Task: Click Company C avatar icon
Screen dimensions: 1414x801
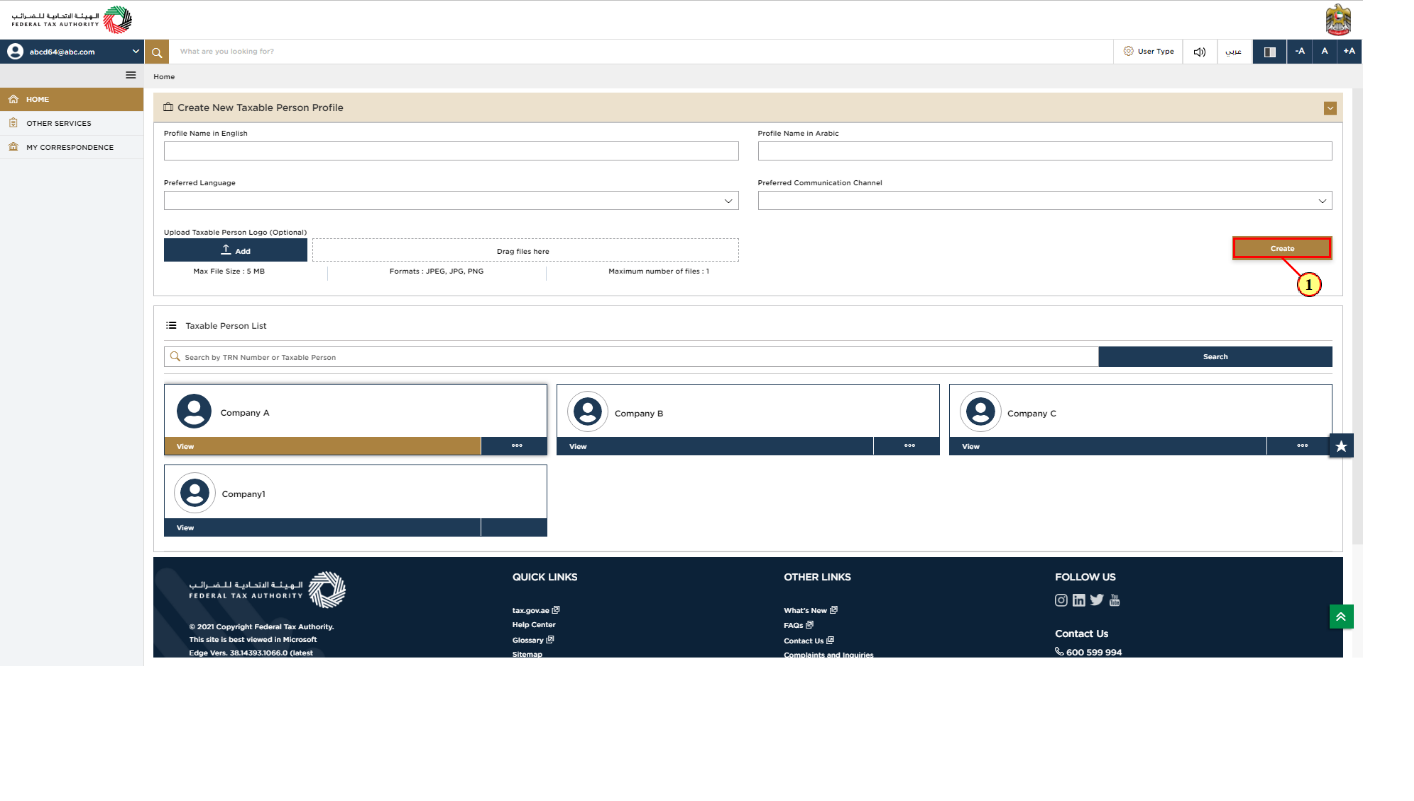Action: click(980, 411)
